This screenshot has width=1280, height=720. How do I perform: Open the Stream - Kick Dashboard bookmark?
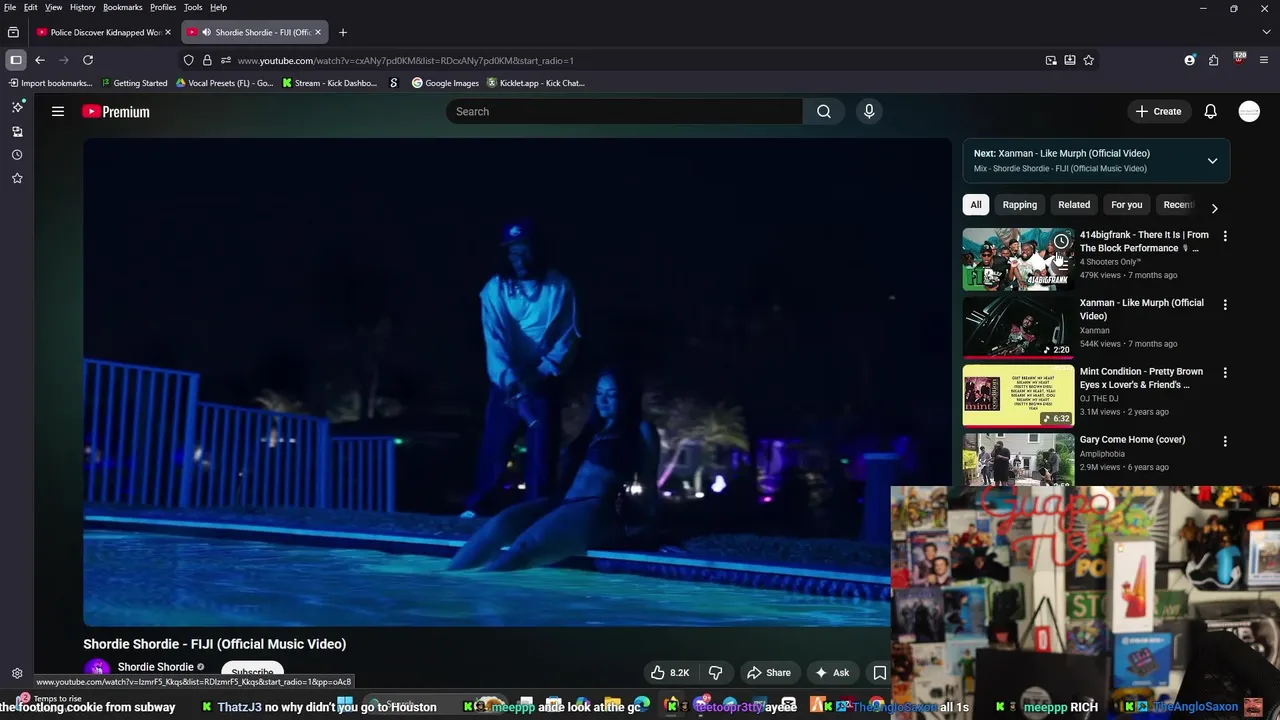coord(329,83)
